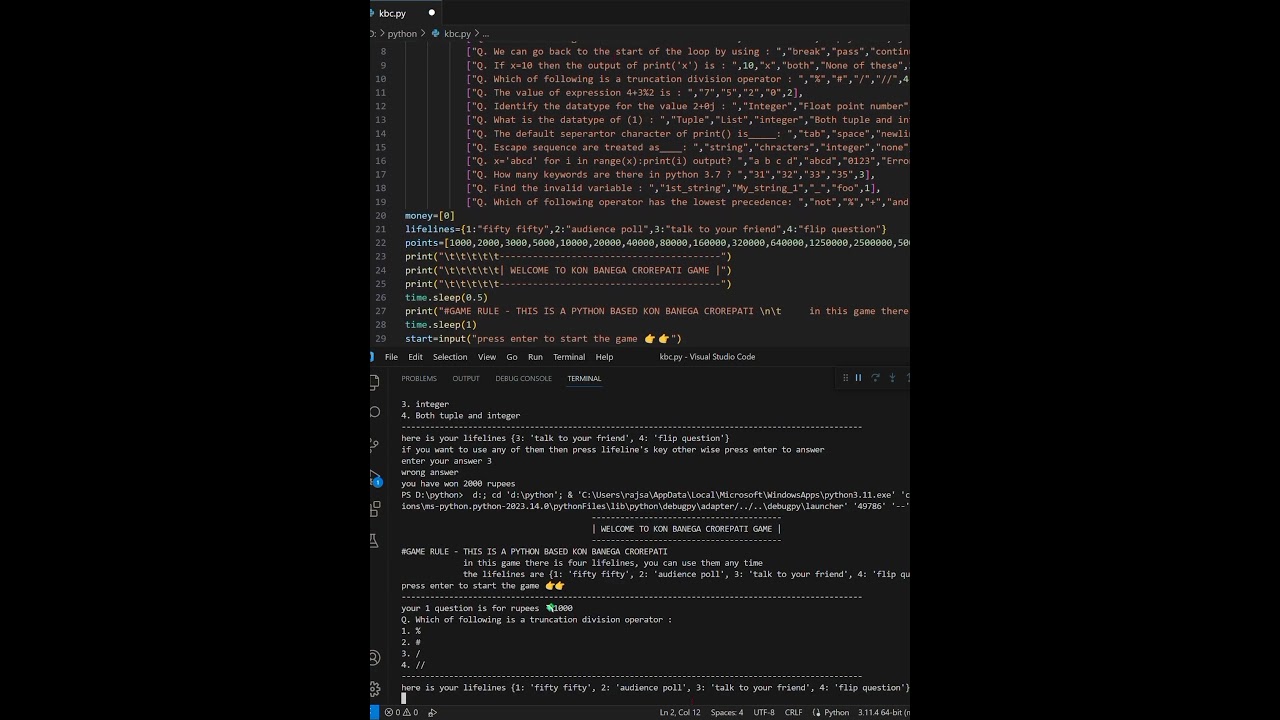The height and width of the screenshot is (720, 1280).
Task: Click terminal line 'your 1 question is for rupees'
Action: pos(487,608)
